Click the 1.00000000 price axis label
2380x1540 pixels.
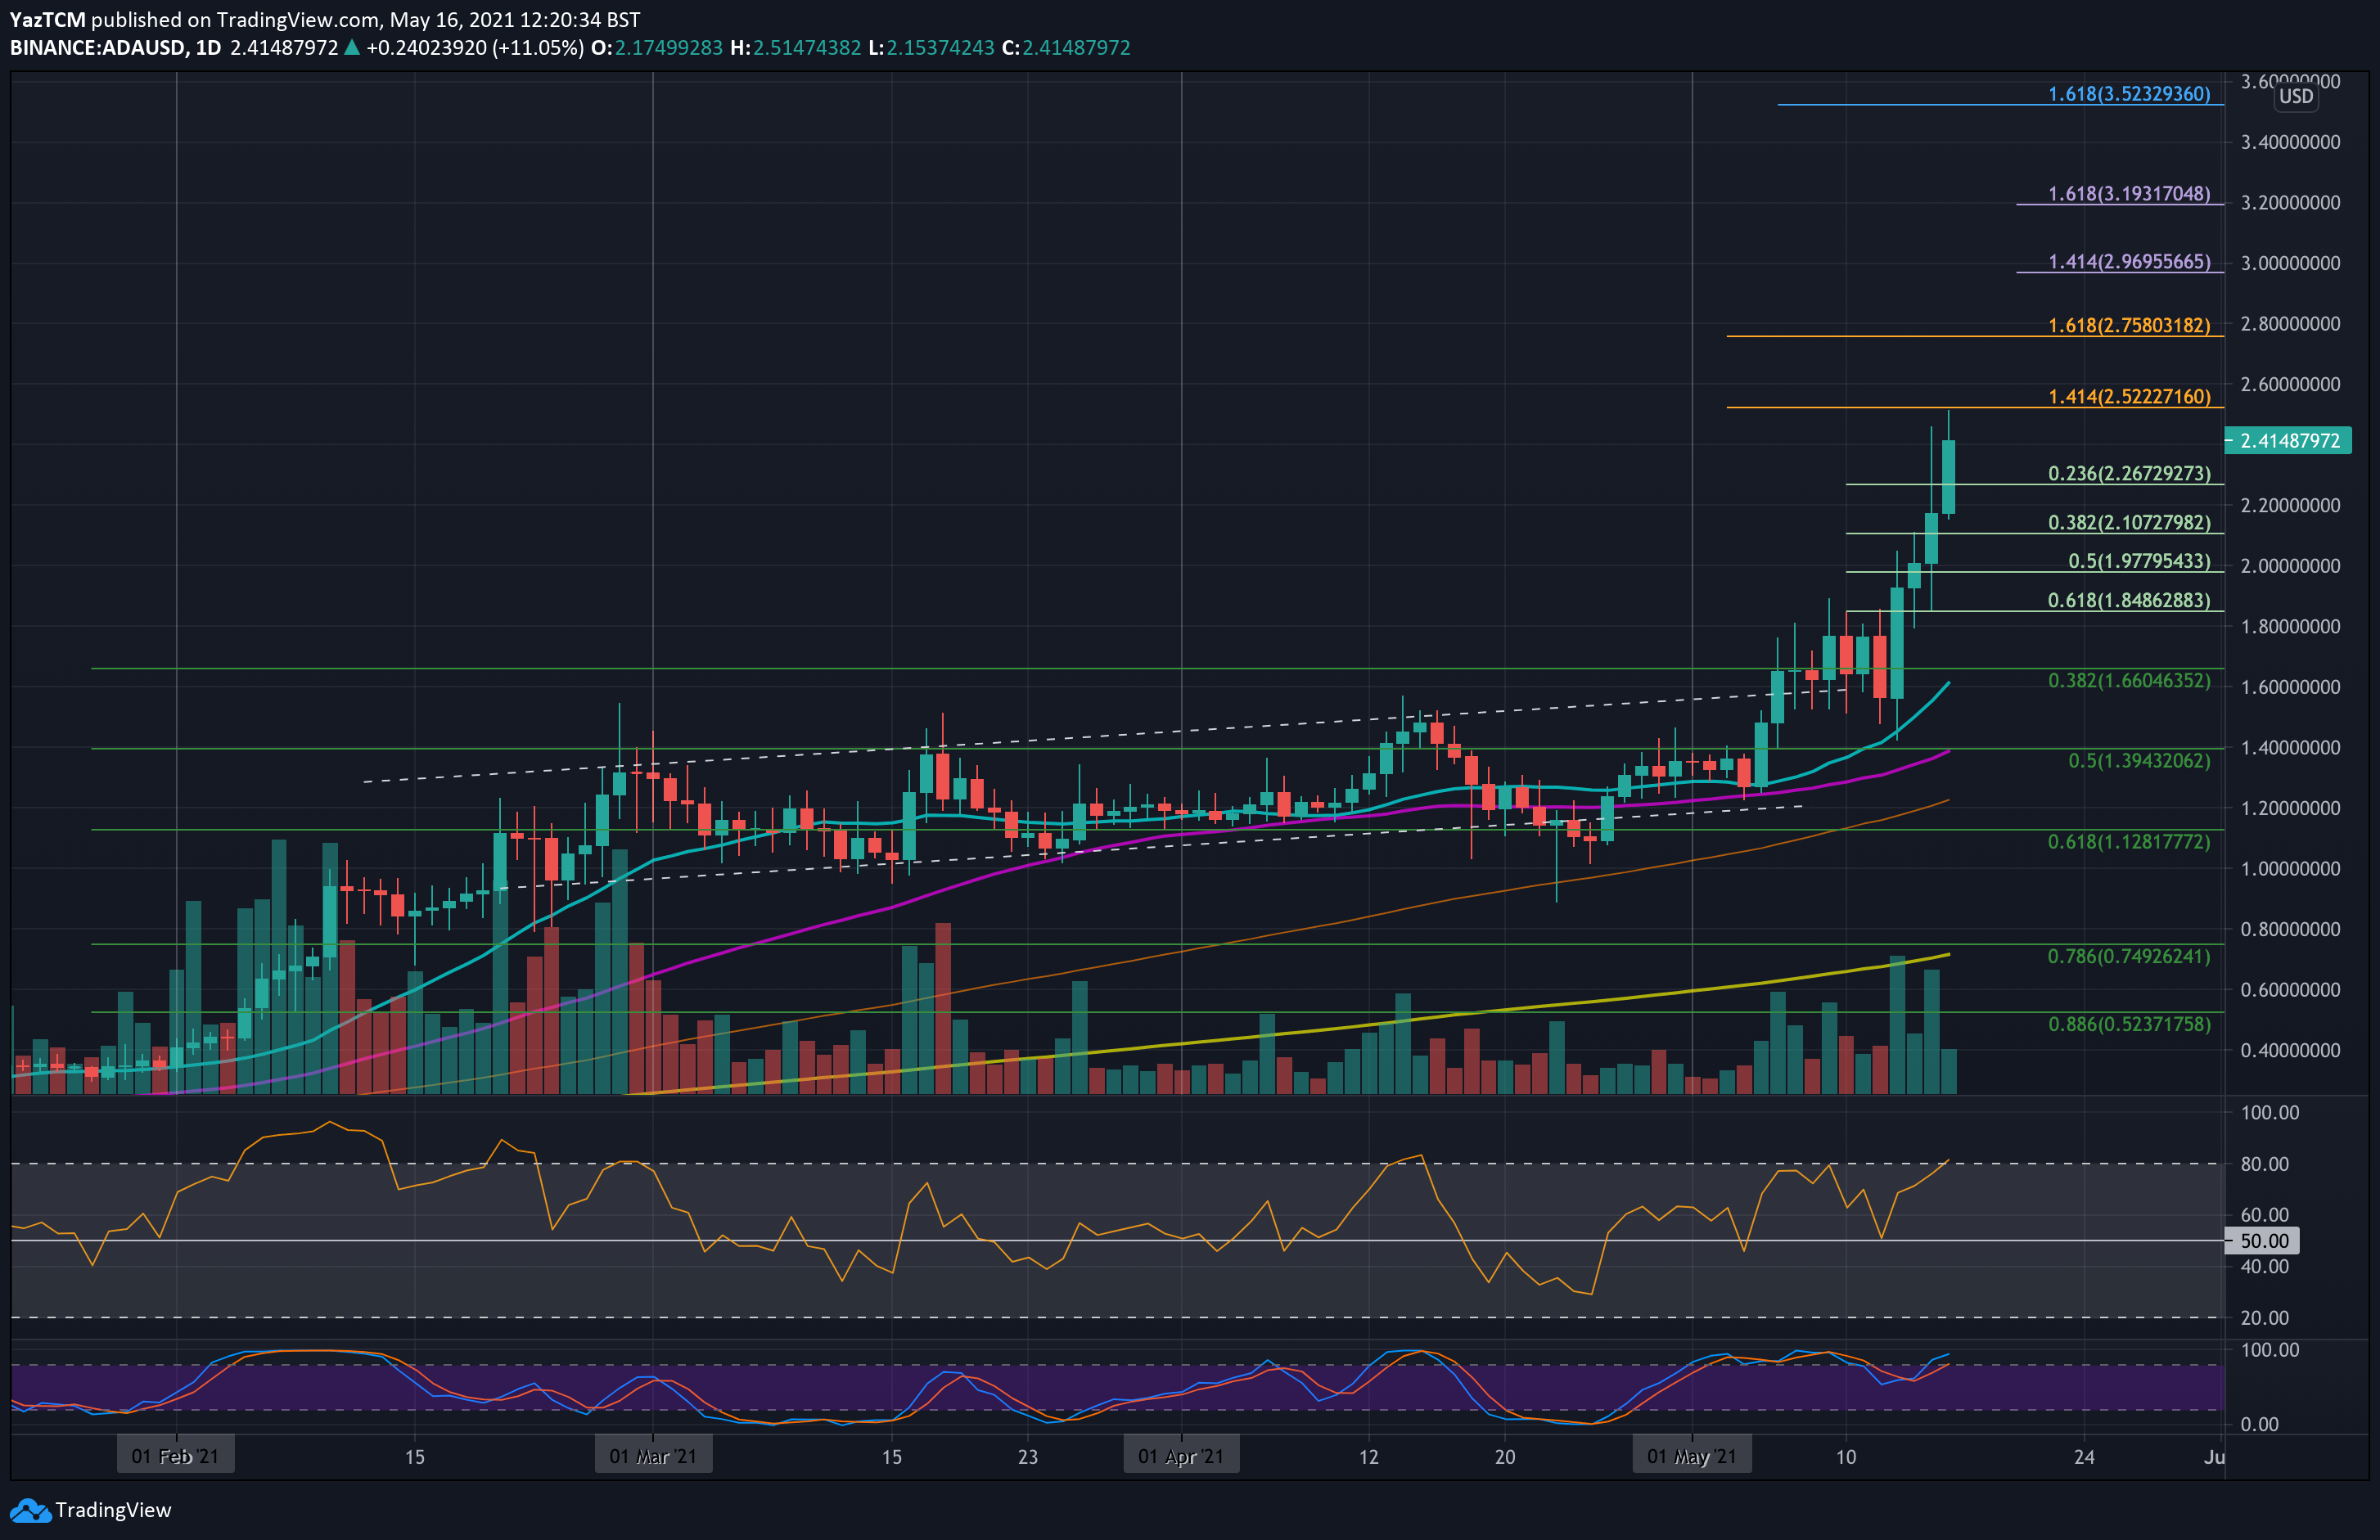tap(2290, 869)
